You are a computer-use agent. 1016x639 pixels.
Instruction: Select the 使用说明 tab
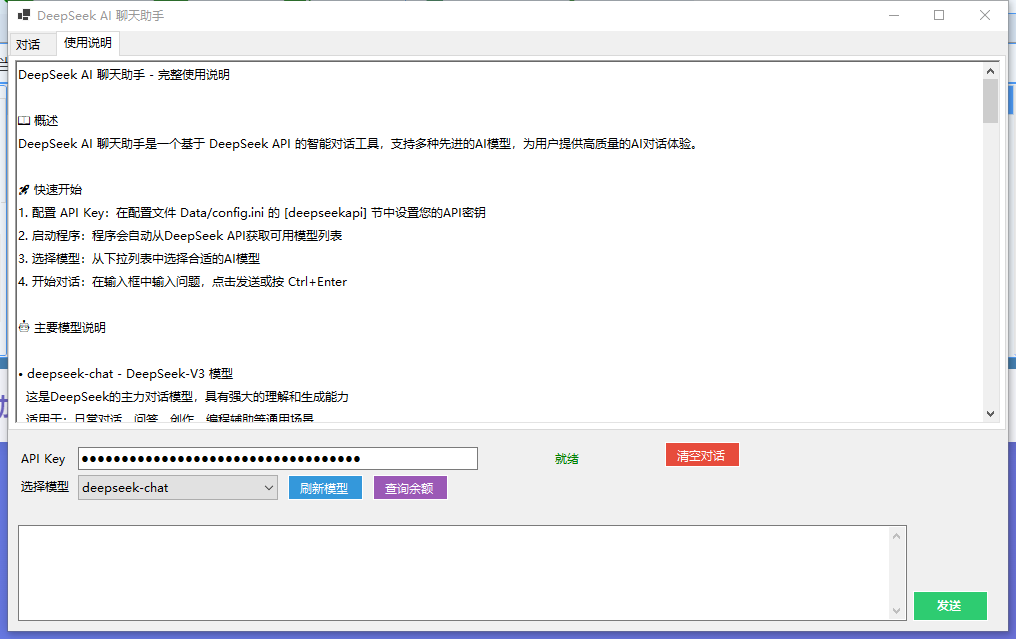[88, 43]
